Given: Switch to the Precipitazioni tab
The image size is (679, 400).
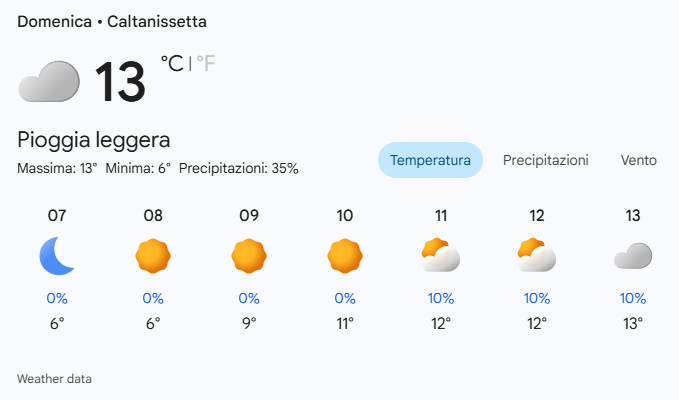Looking at the screenshot, I should point(545,160).
